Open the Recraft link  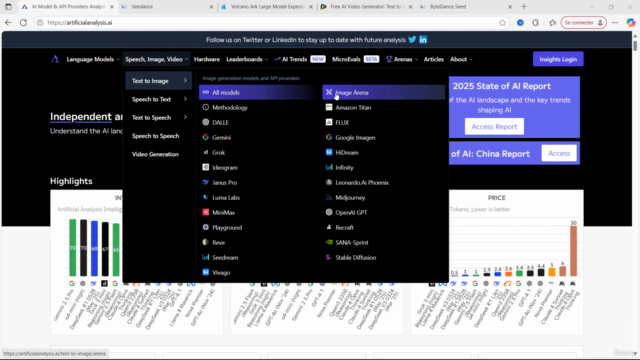[344, 227]
